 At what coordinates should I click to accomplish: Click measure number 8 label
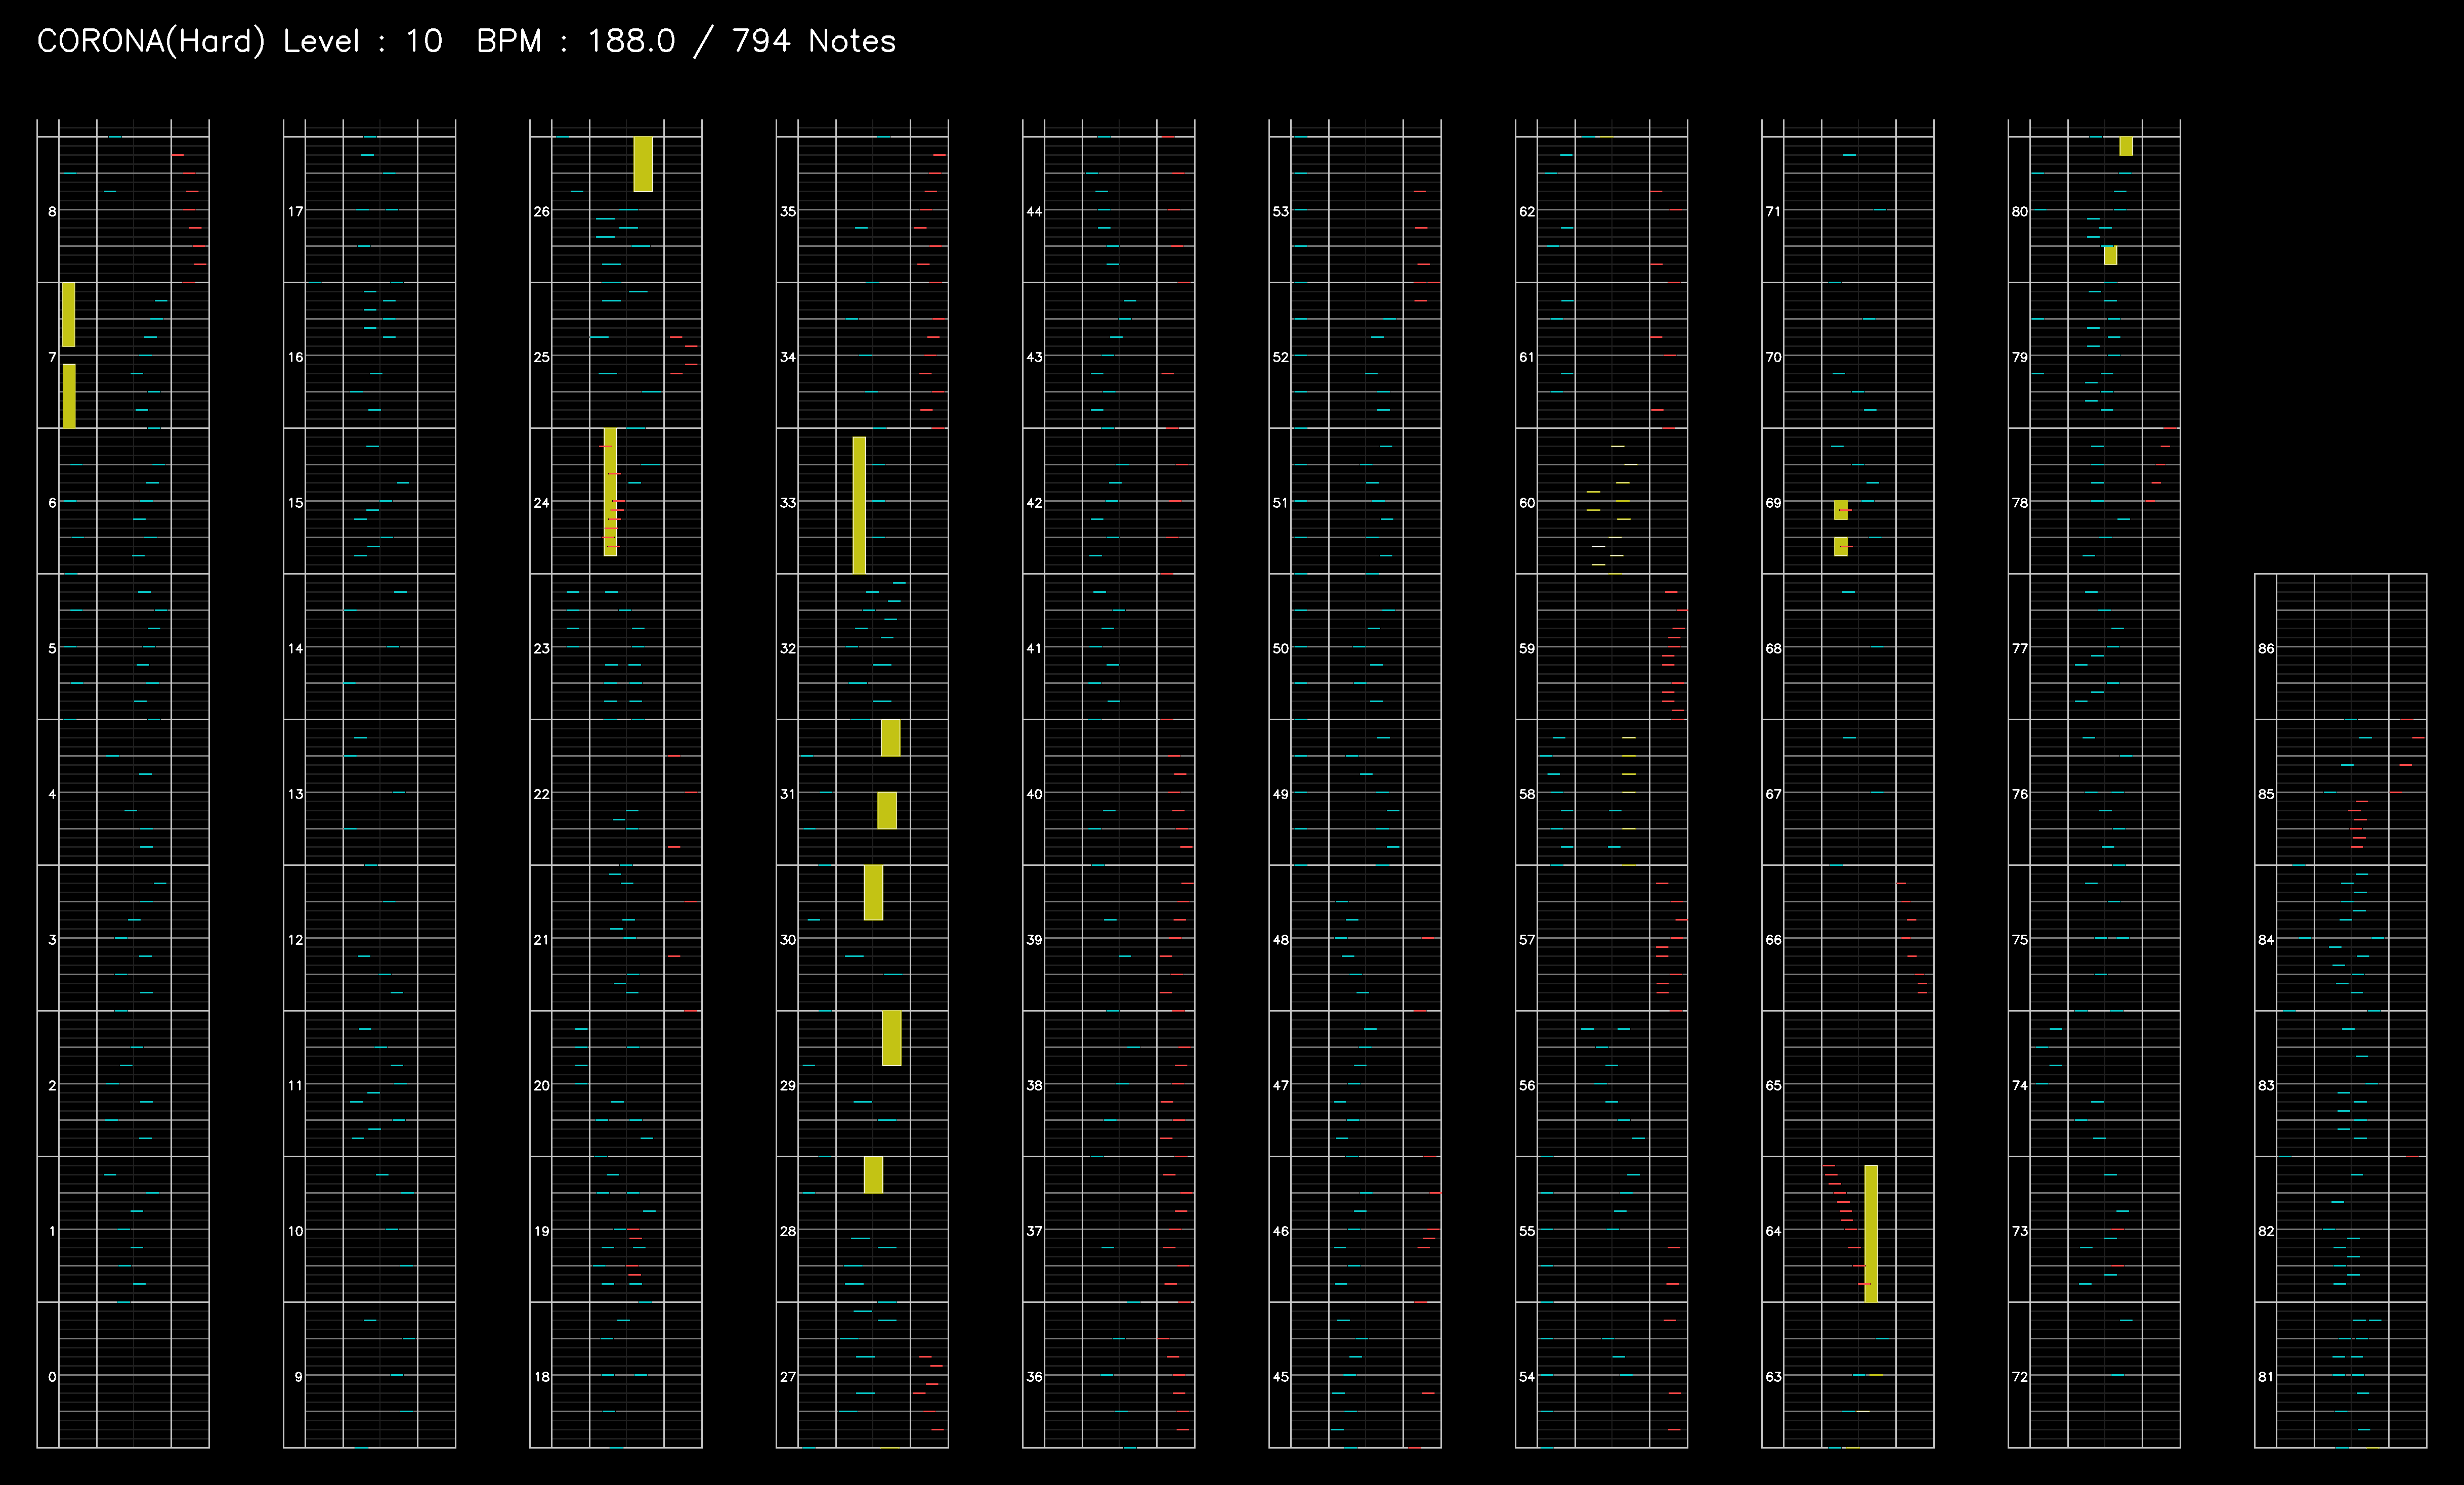pyautogui.click(x=52, y=211)
